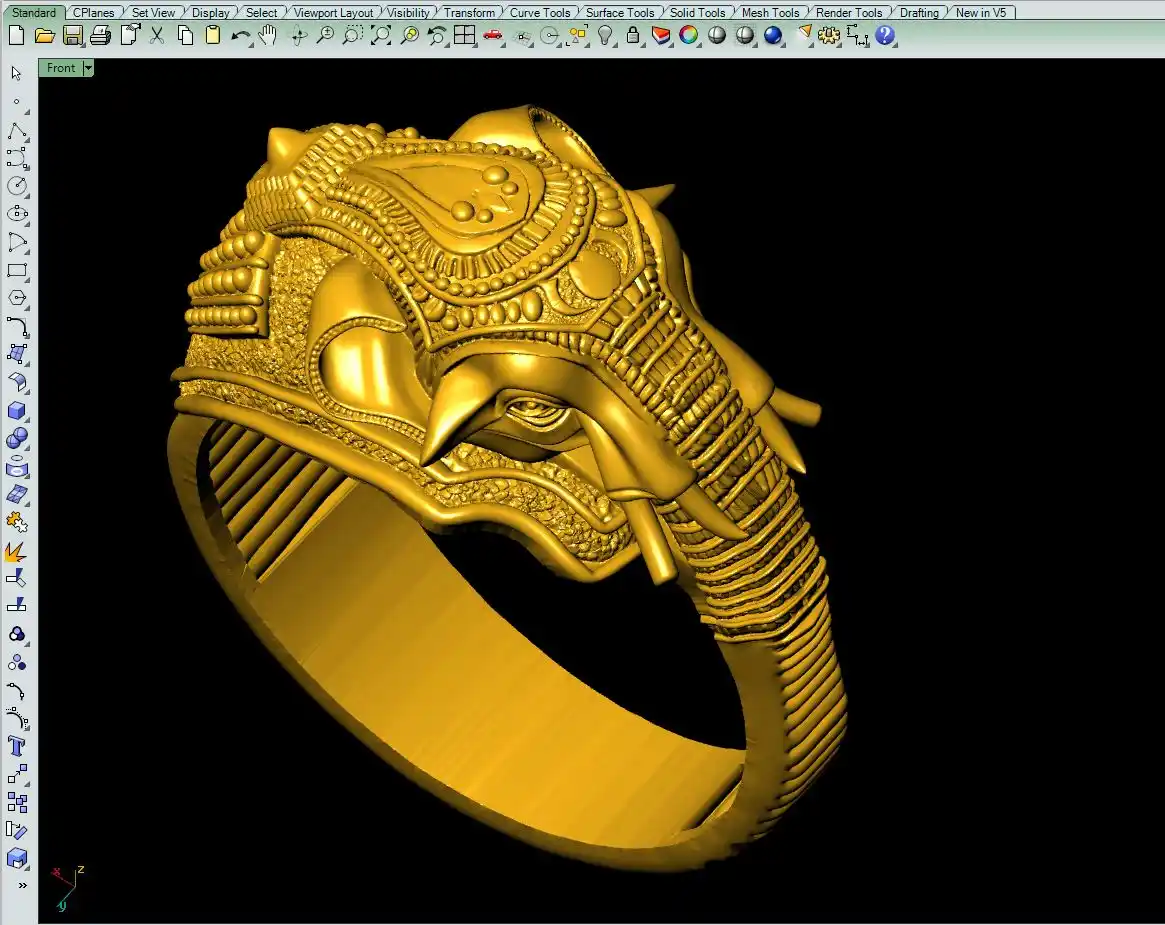1165x925 pixels.
Task: Select the Polyline tool in the sidebar
Action: click(x=17, y=132)
